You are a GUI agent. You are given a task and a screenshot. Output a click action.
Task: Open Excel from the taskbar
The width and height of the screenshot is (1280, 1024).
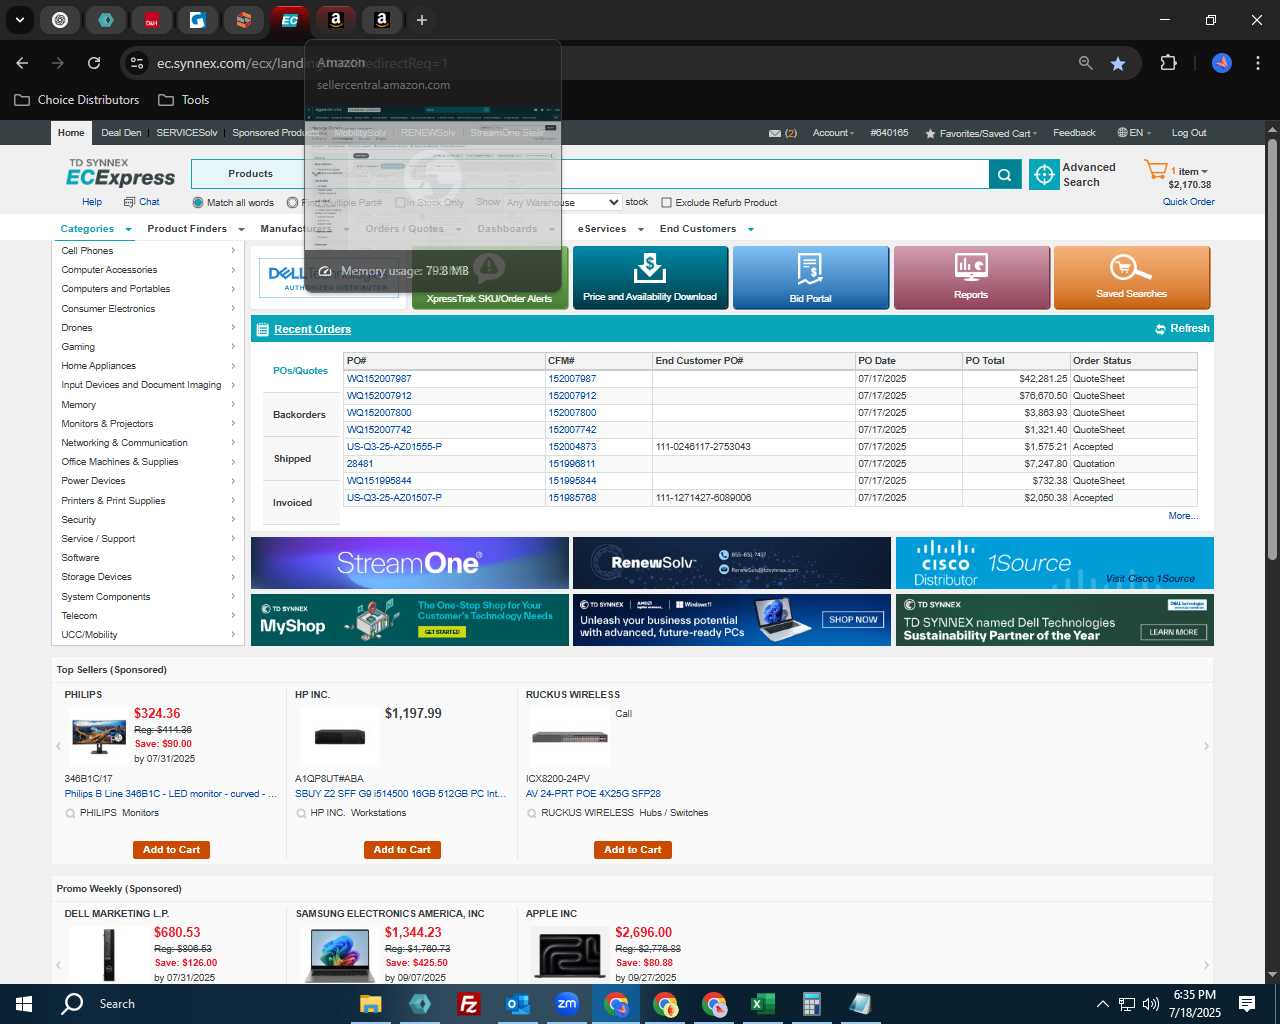click(762, 1004)
